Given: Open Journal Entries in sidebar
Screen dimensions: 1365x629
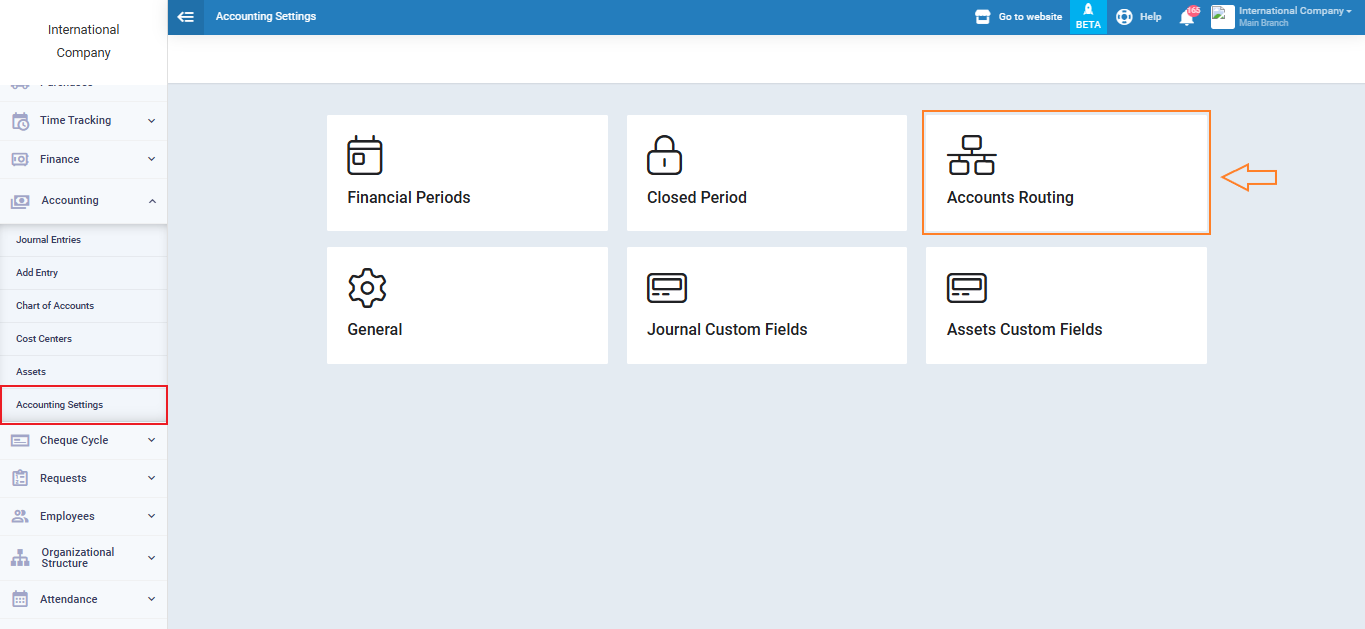Looking at the screenshot, I should [48, 240].
